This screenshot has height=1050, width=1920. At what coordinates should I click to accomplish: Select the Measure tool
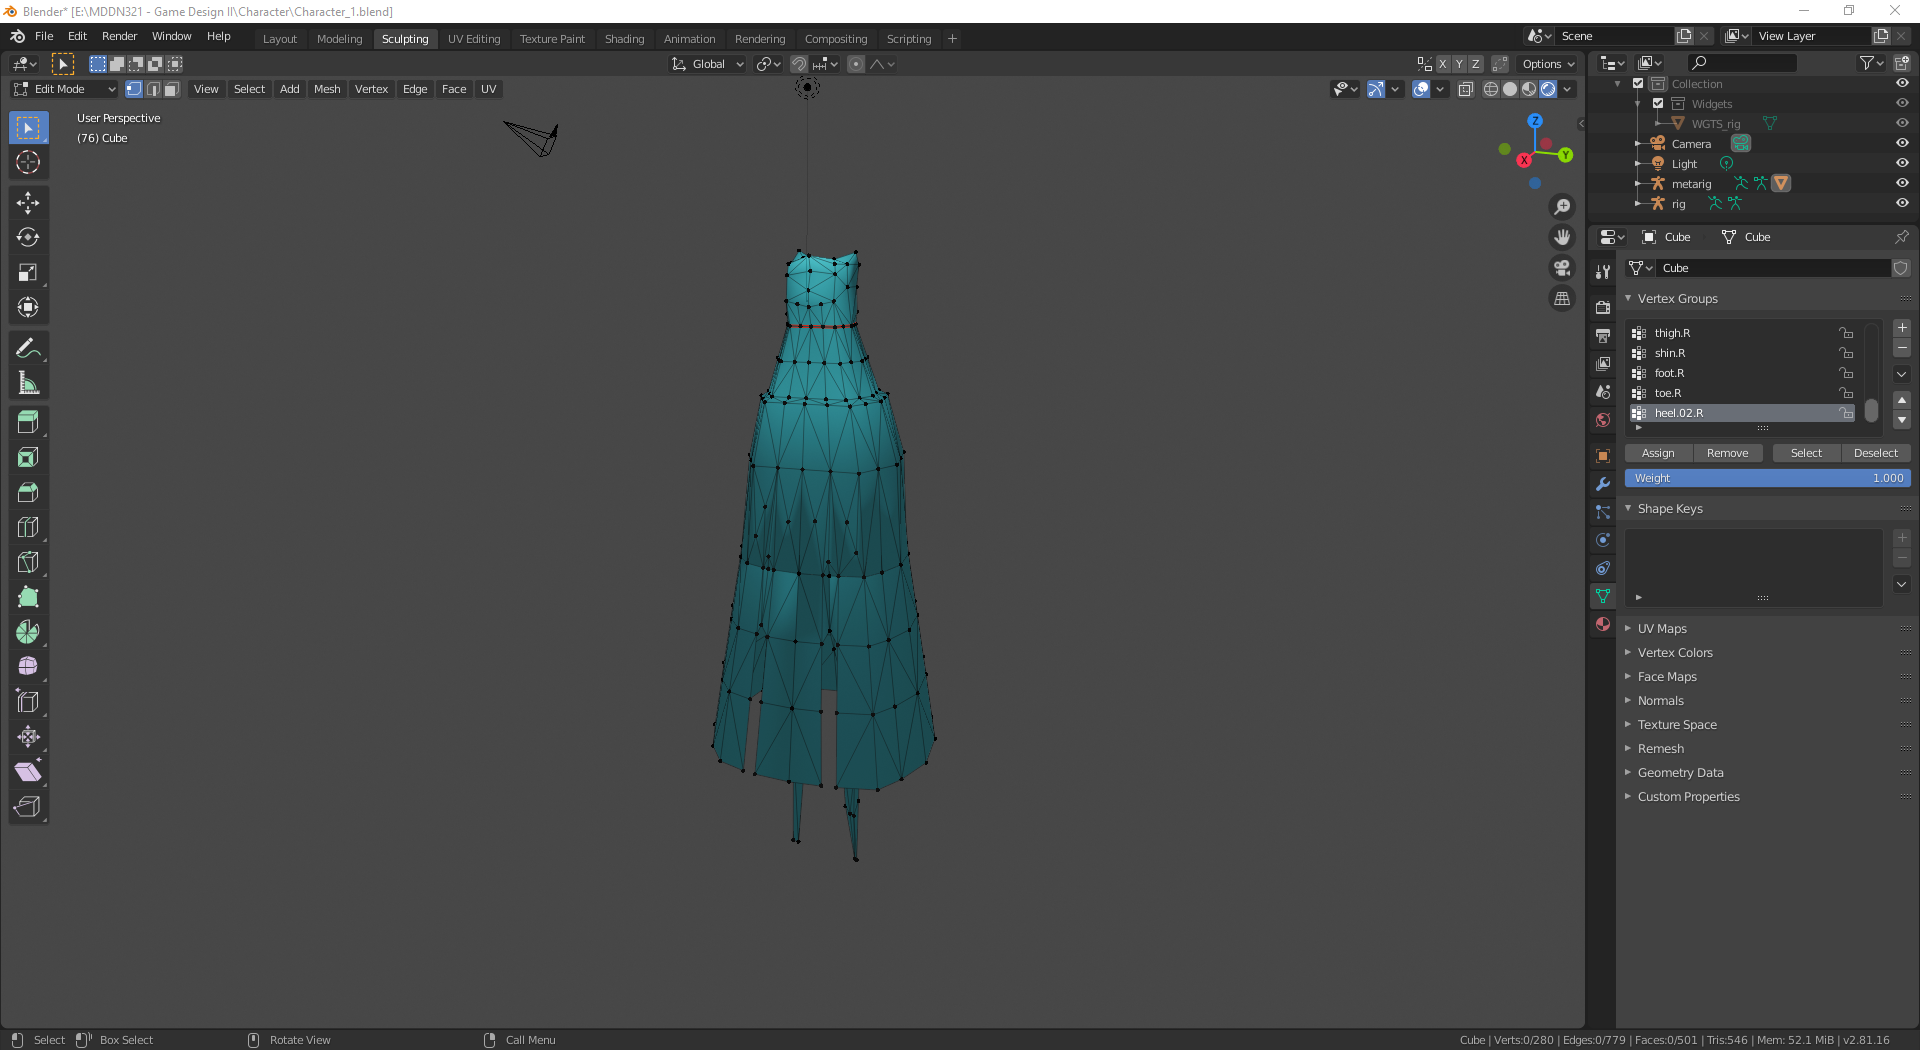coord(28,384)
